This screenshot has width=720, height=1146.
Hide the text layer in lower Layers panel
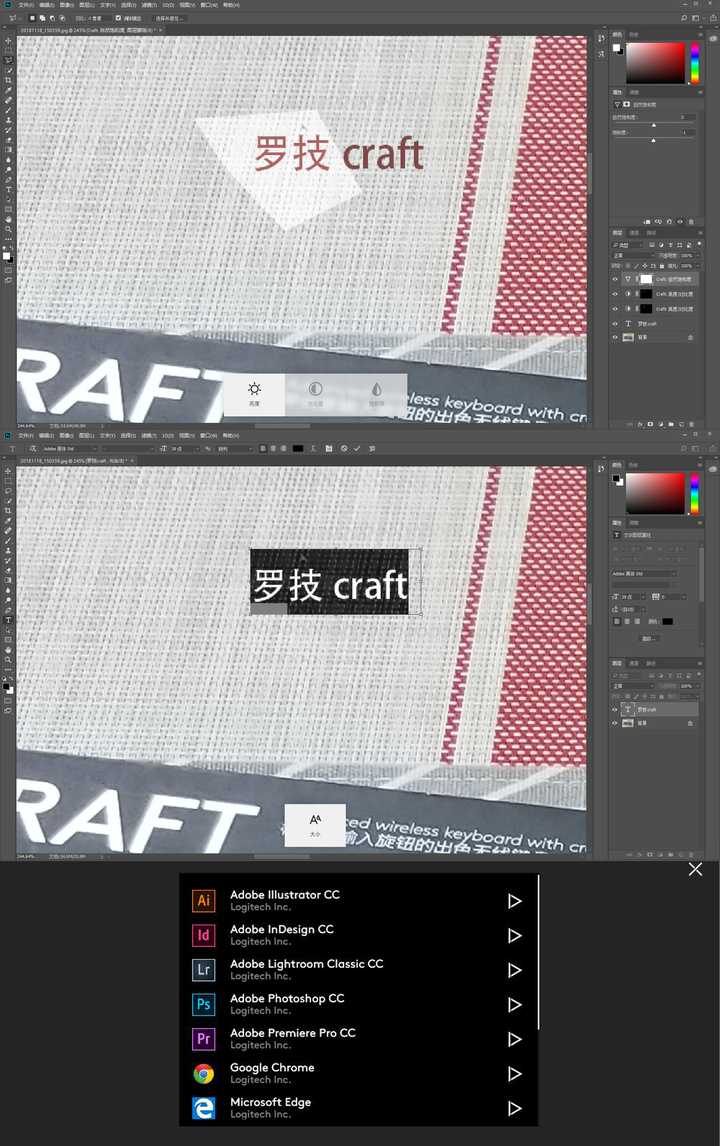tap(615, 710)
